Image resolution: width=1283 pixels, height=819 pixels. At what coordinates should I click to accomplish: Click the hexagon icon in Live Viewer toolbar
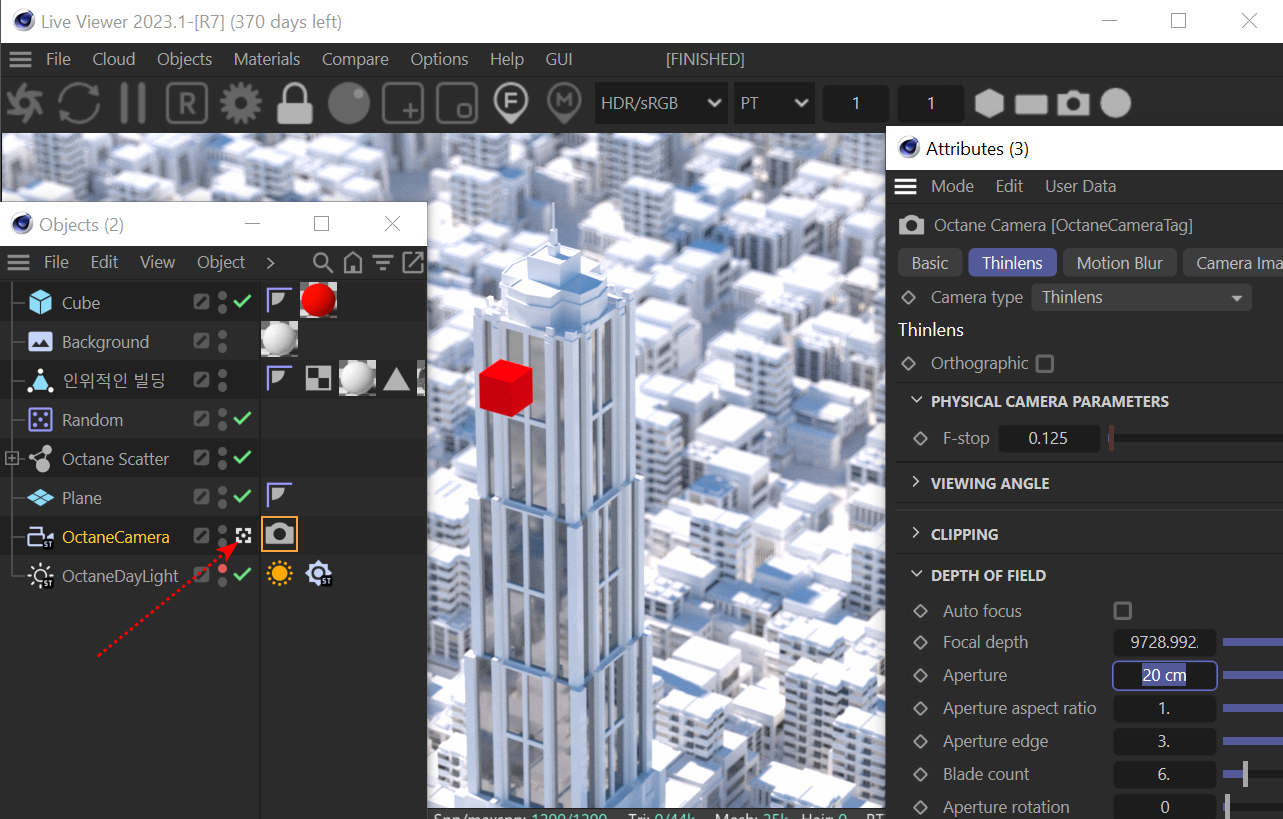[989, 103]
